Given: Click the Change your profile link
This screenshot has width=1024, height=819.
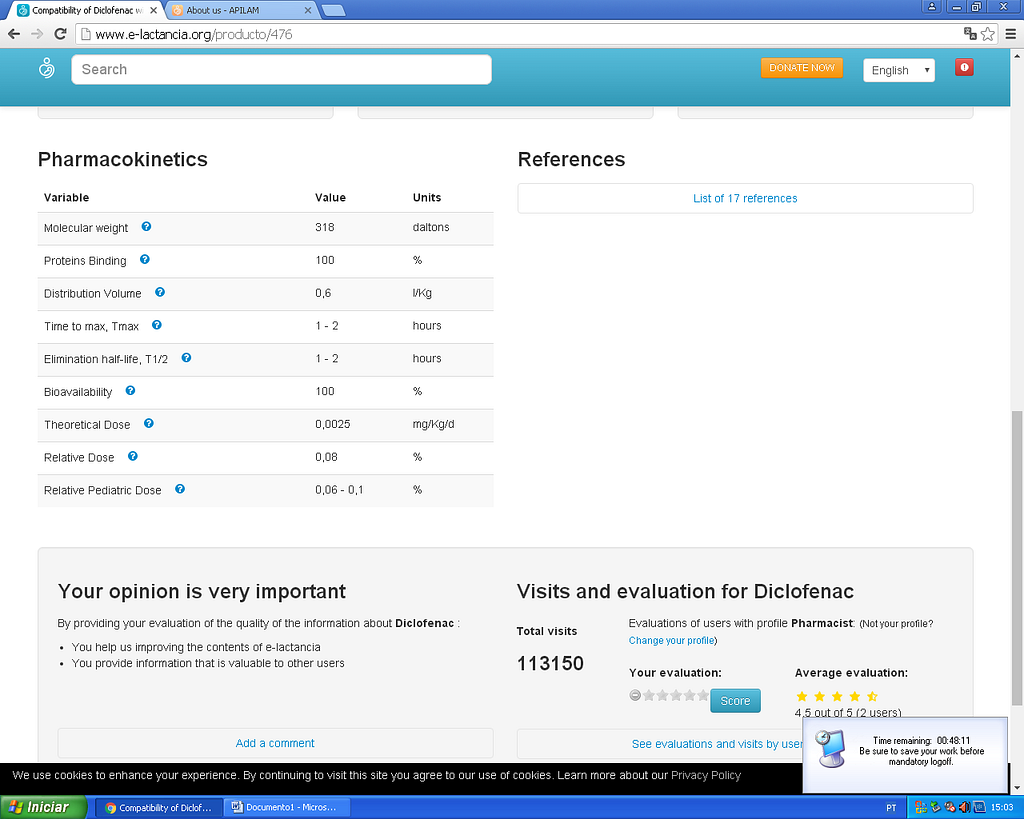Looking at the screenshot, I should point(671,640).
